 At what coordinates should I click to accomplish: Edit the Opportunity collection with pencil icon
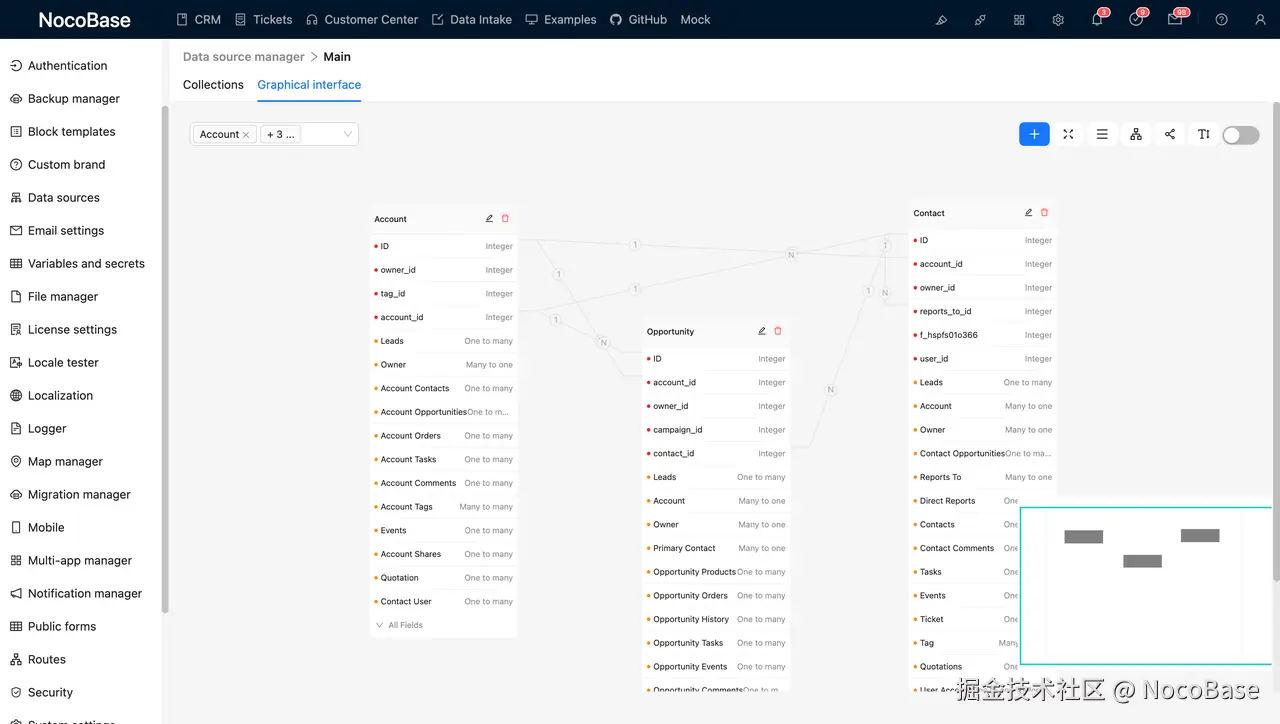761,330
